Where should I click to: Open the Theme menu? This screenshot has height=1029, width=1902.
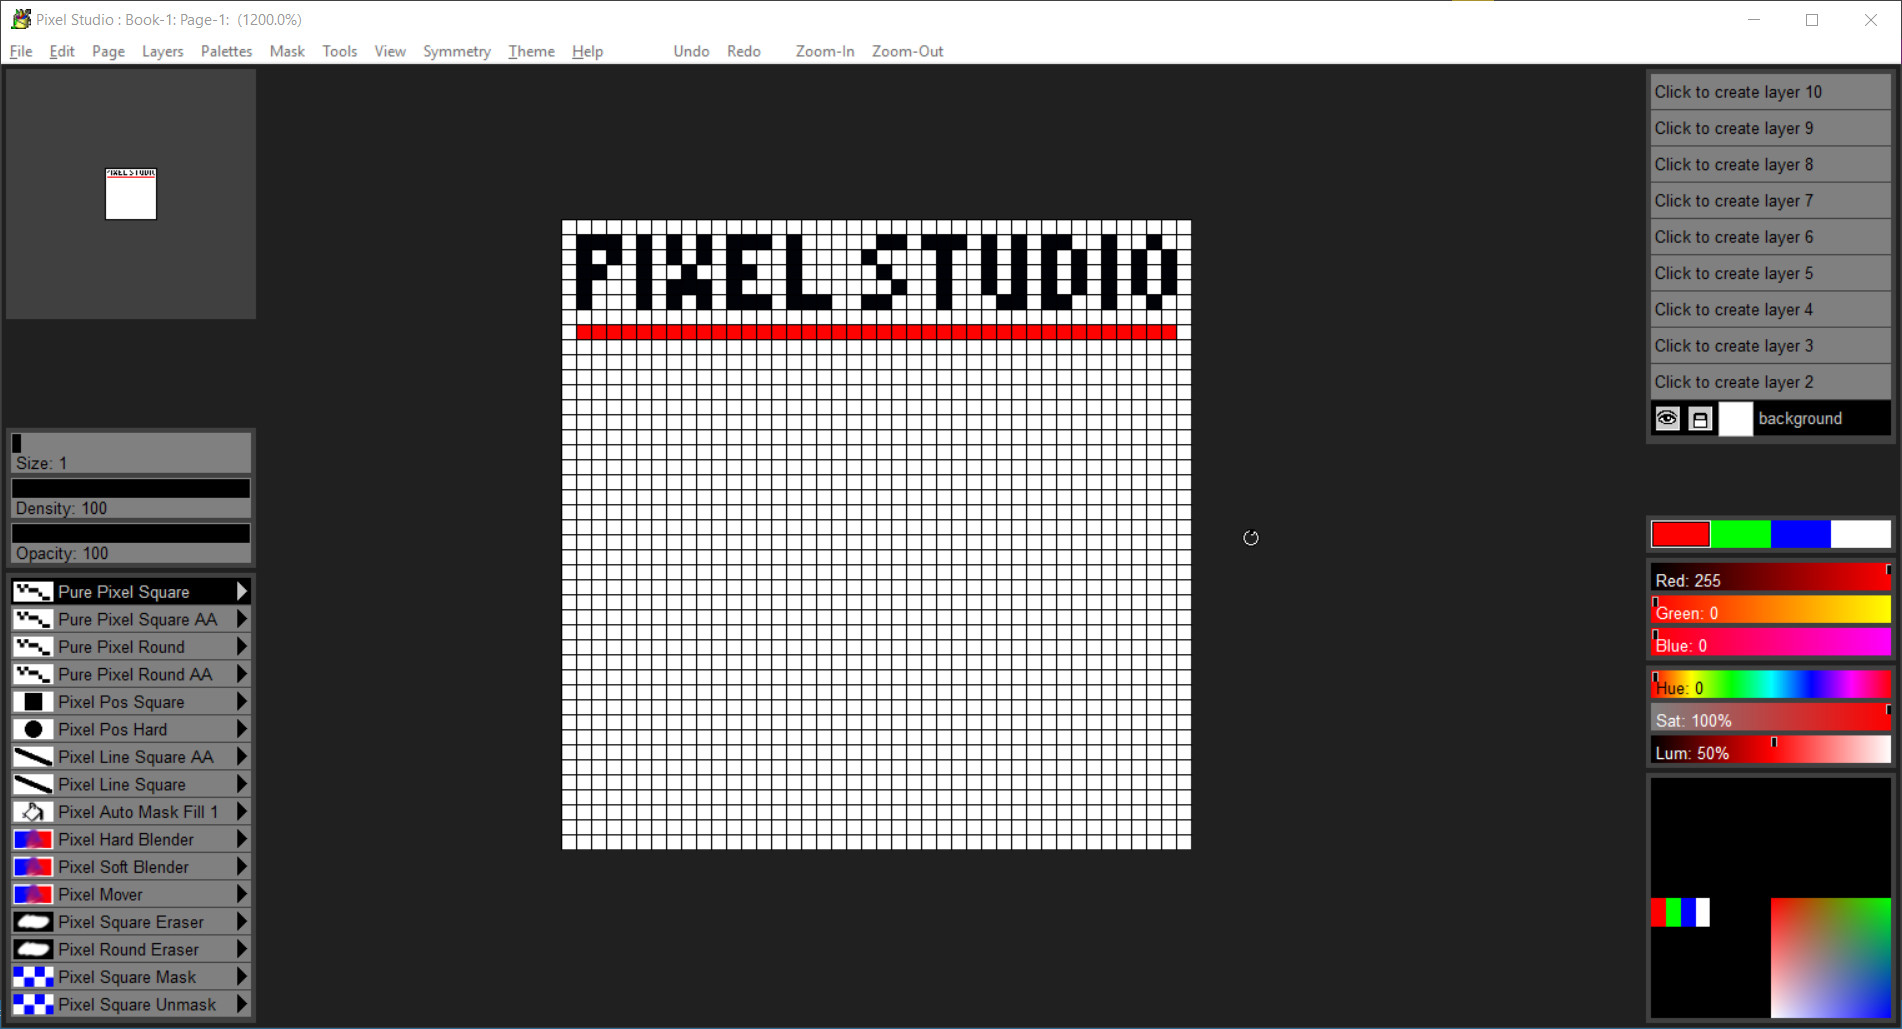(531, 51)
